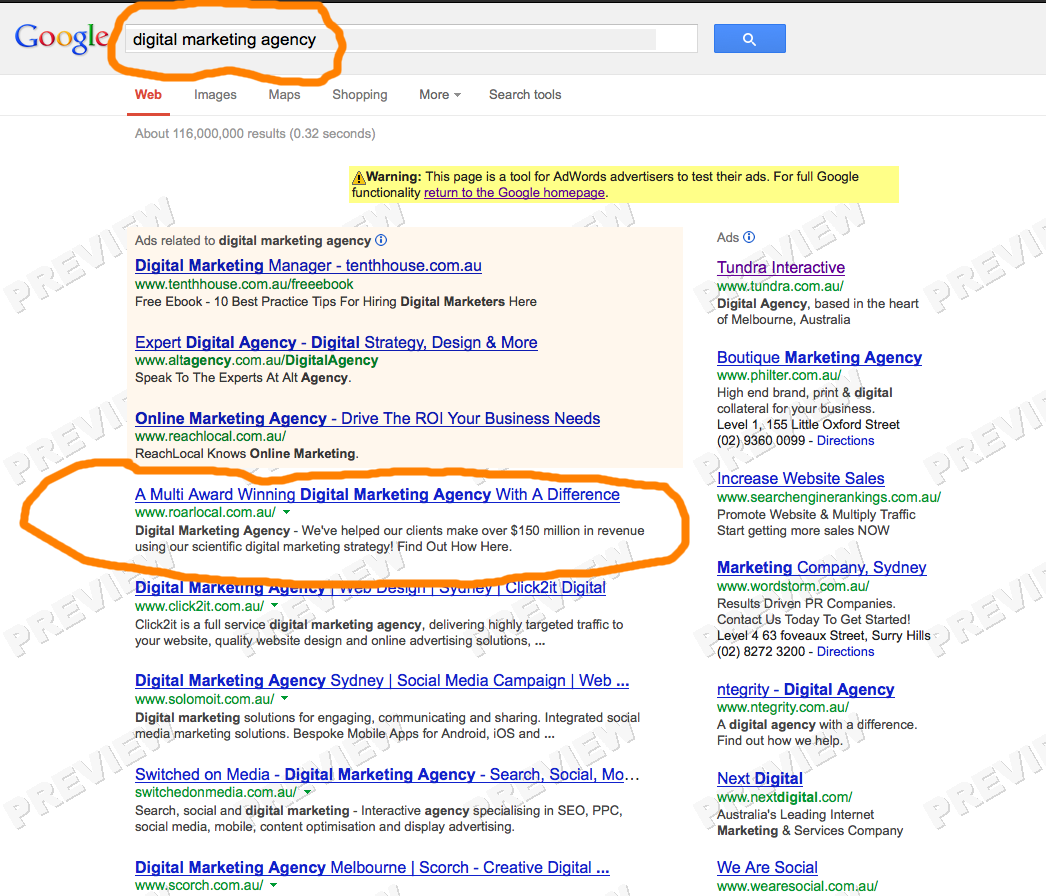The height and width of the screenshot is (896, 1046).
Task: Expand the dropdown arrow next to www.click2it.com.au
Action: (x=274, y=606)
